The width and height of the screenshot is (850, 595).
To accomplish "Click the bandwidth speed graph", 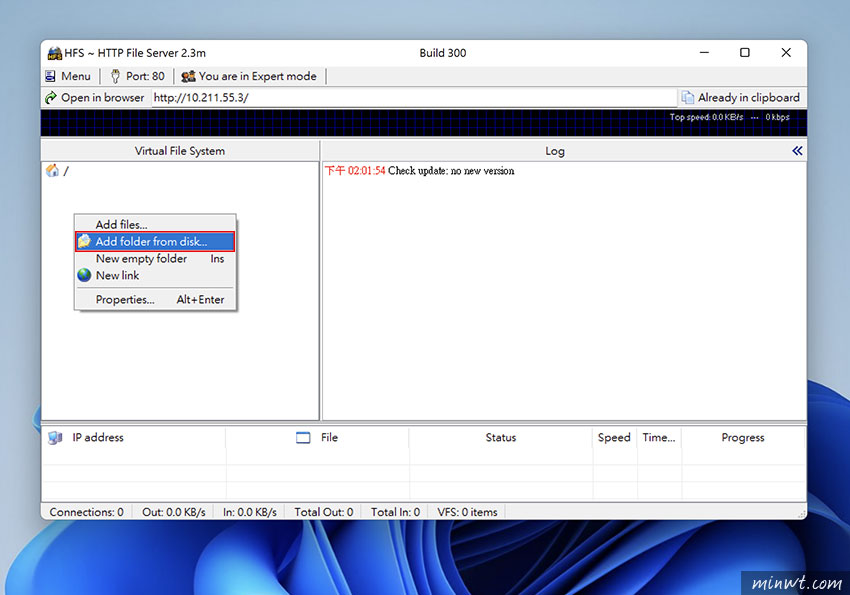I will [424, 123].
